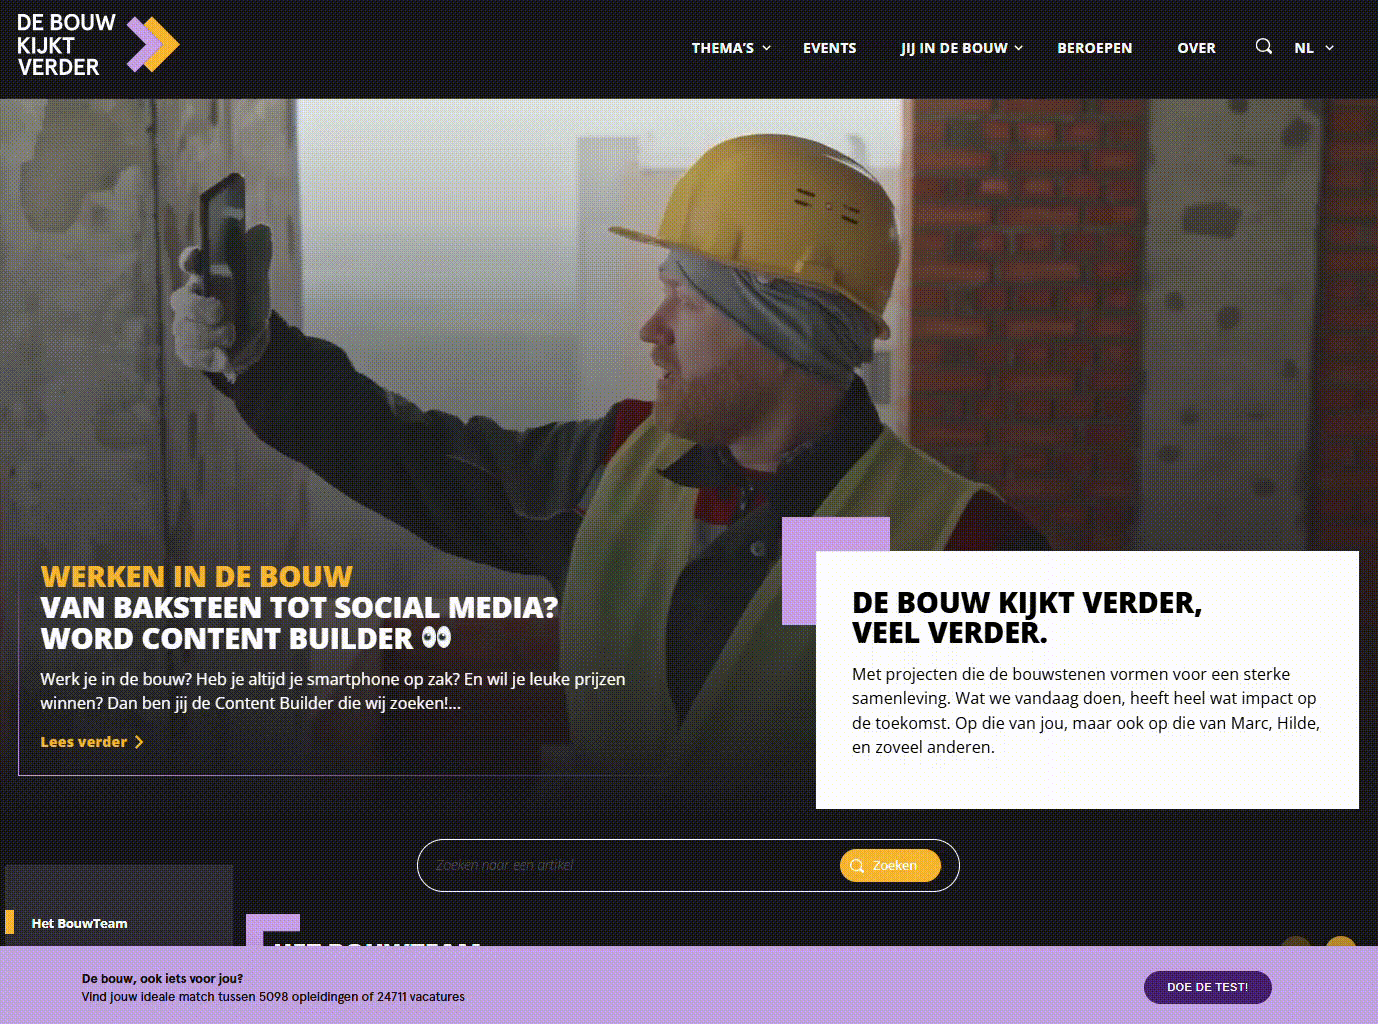Screen dimensions: 1378x1024
Task: Click the Lees verder arrow chevron
Action: (139, 742)
